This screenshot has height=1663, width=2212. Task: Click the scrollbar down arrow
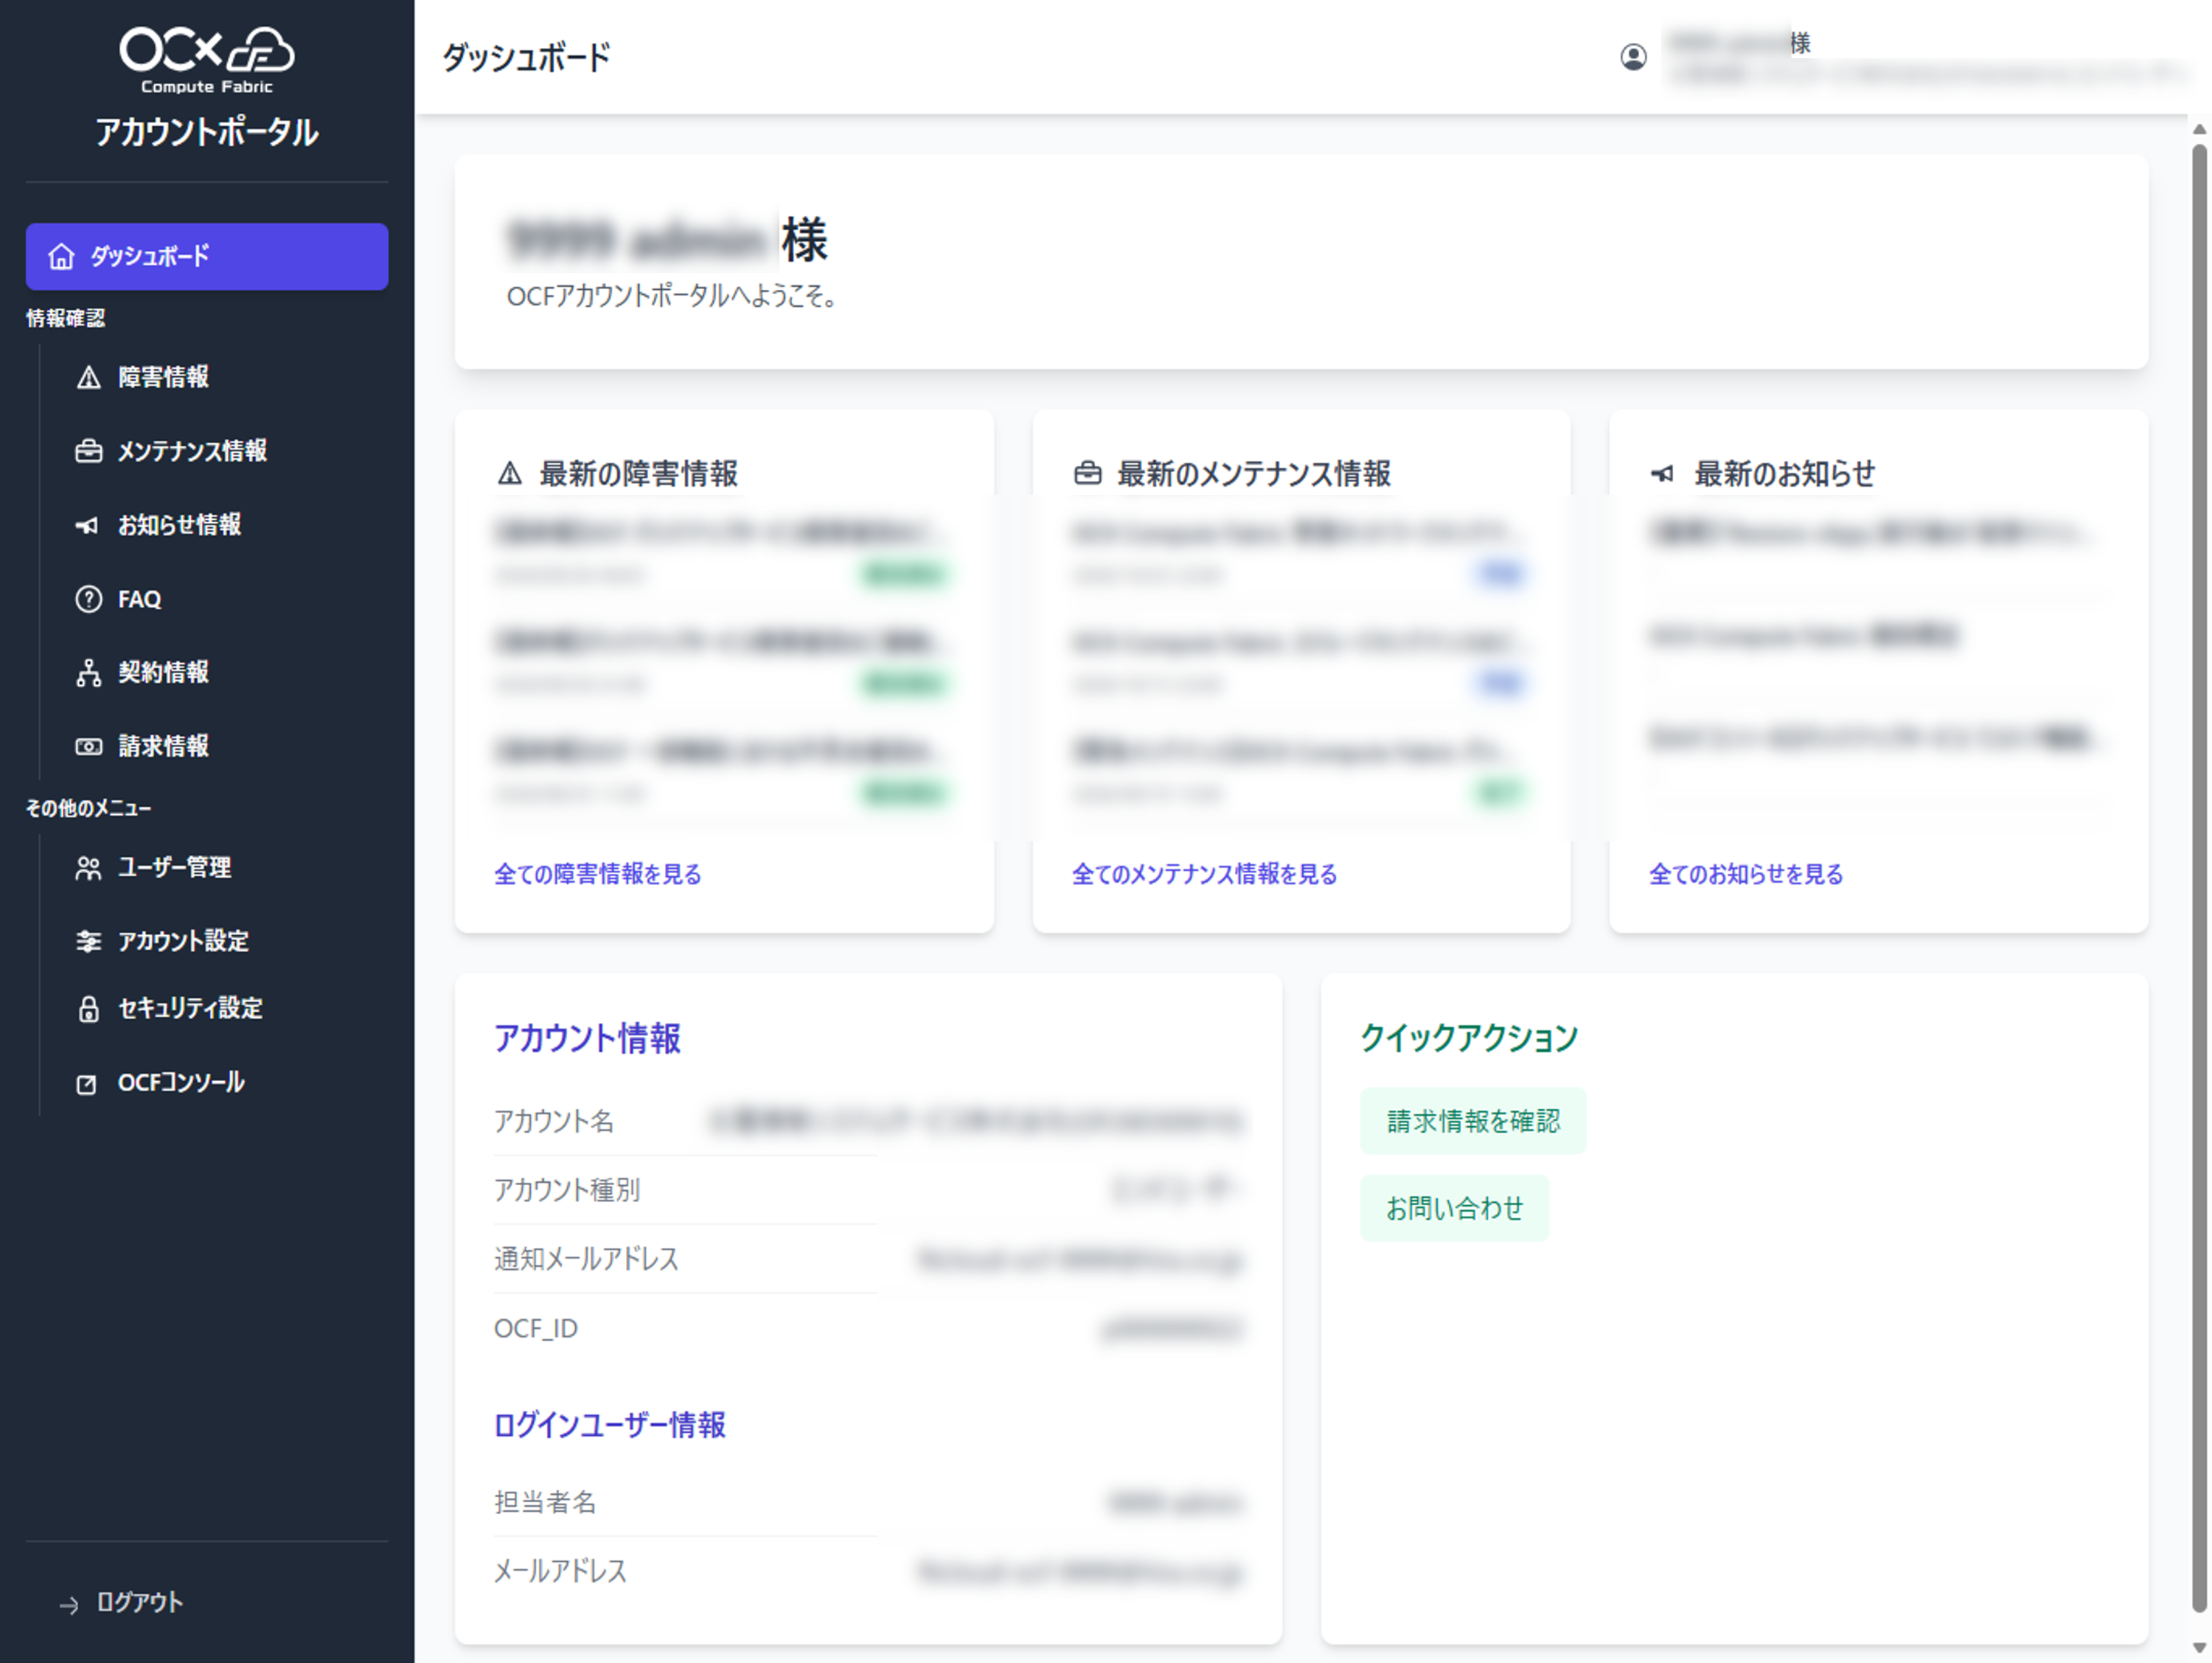click(x=2199, y=1648)
